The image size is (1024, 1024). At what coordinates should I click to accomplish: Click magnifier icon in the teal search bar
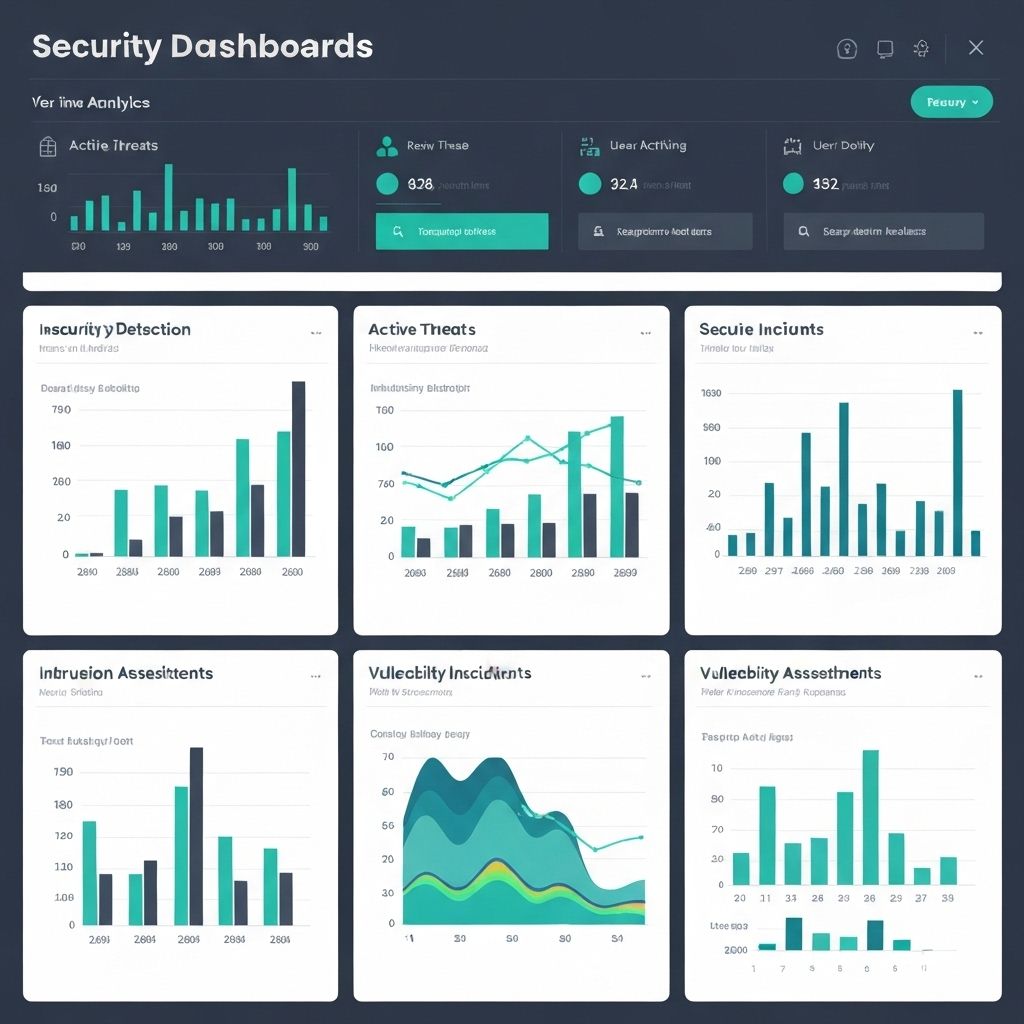point(397,231)
